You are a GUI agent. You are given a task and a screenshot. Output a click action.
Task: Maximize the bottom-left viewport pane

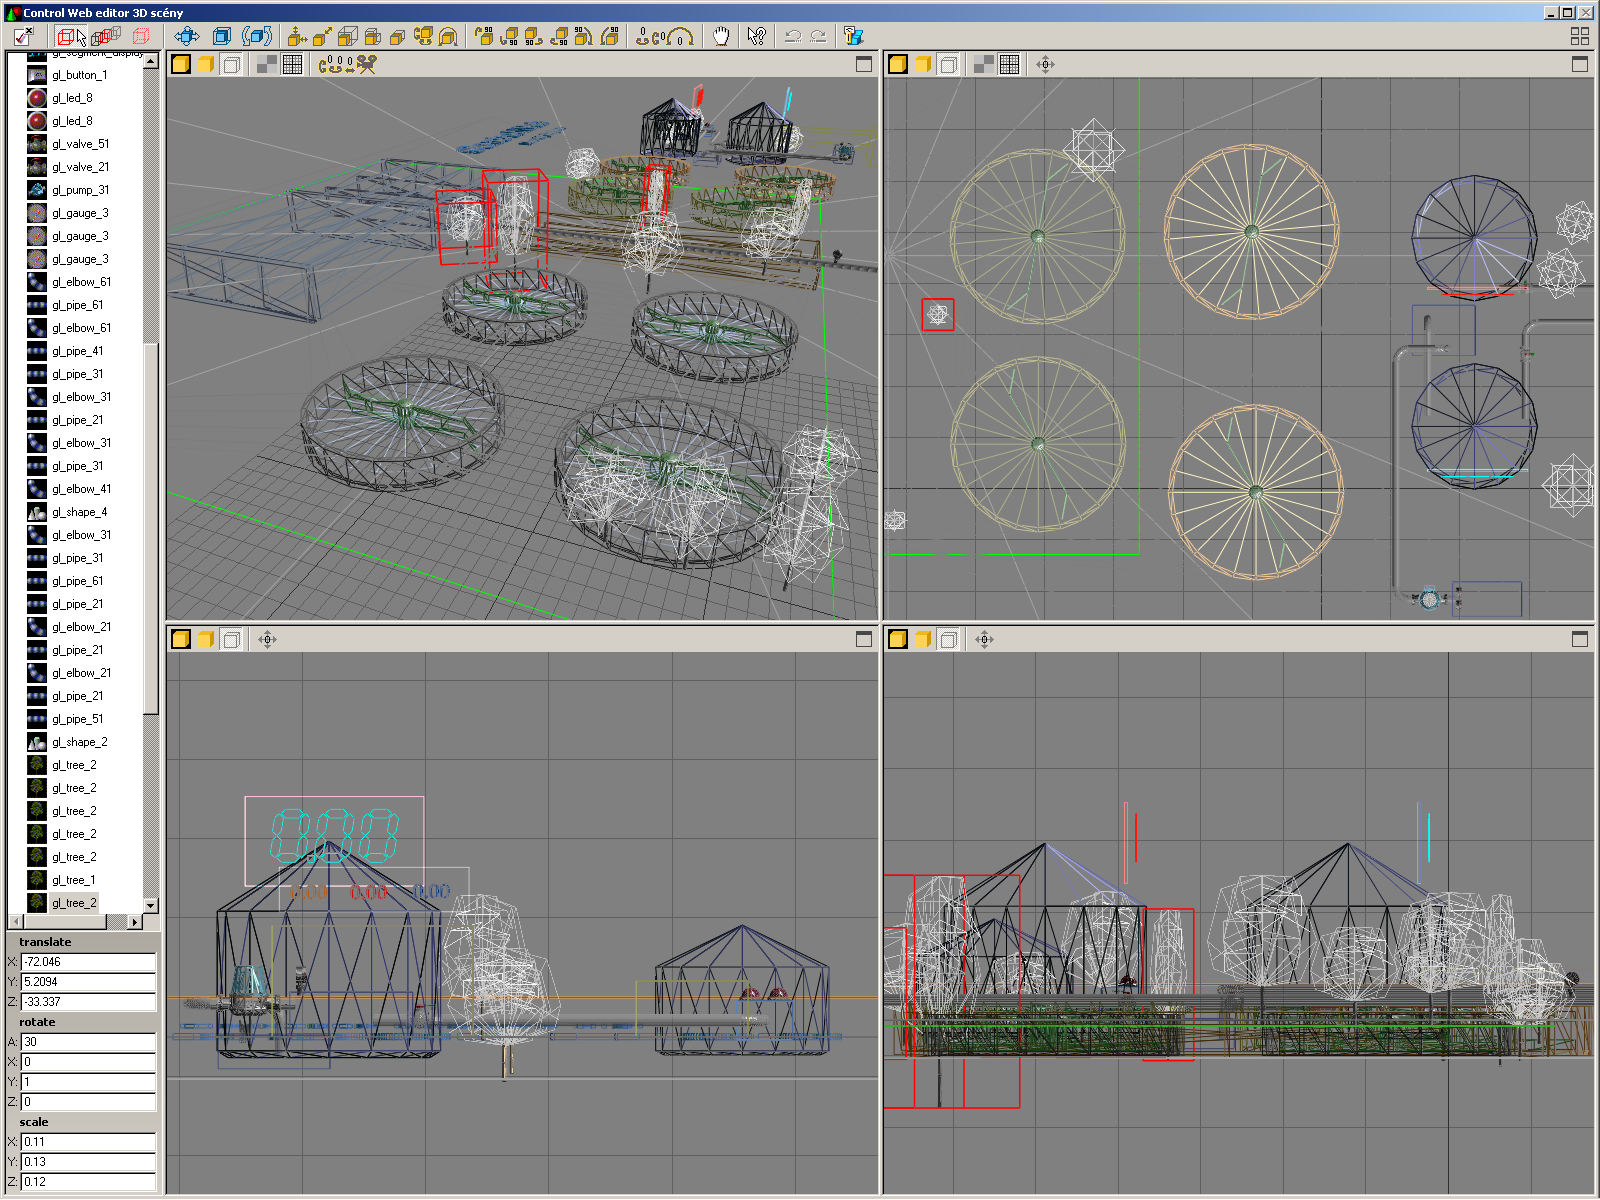pos(864,640)
